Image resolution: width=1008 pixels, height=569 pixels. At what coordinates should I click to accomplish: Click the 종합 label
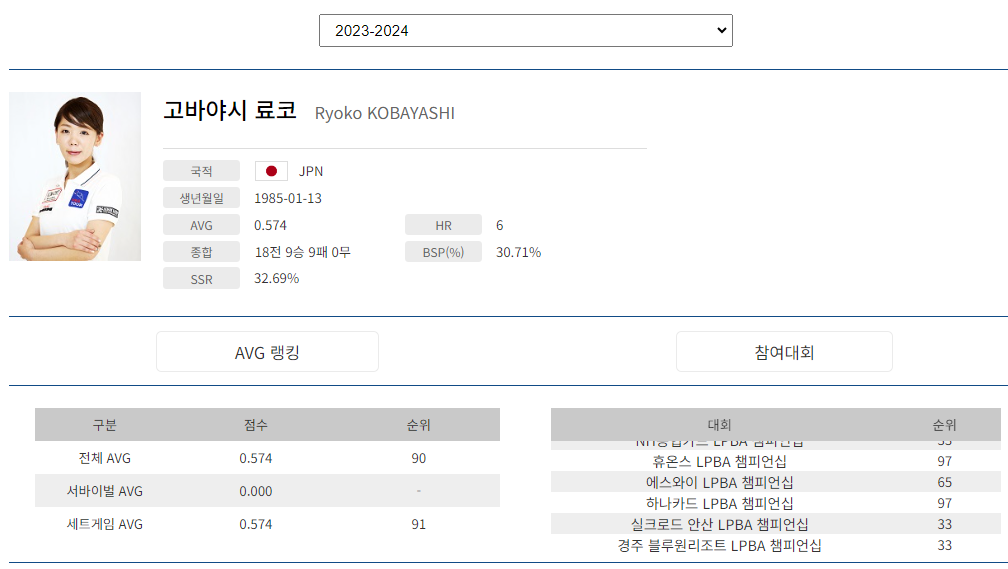(x=201, y=252)
